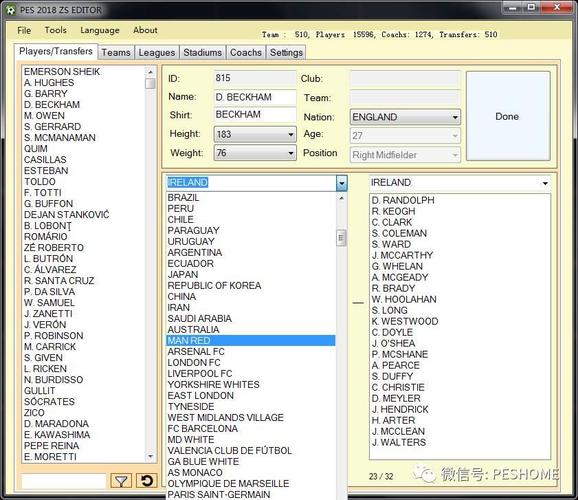This screenshot has width=578, height=500.
Task: Select SAUDI ARABIA in team list
Action: tap(251, 319)
